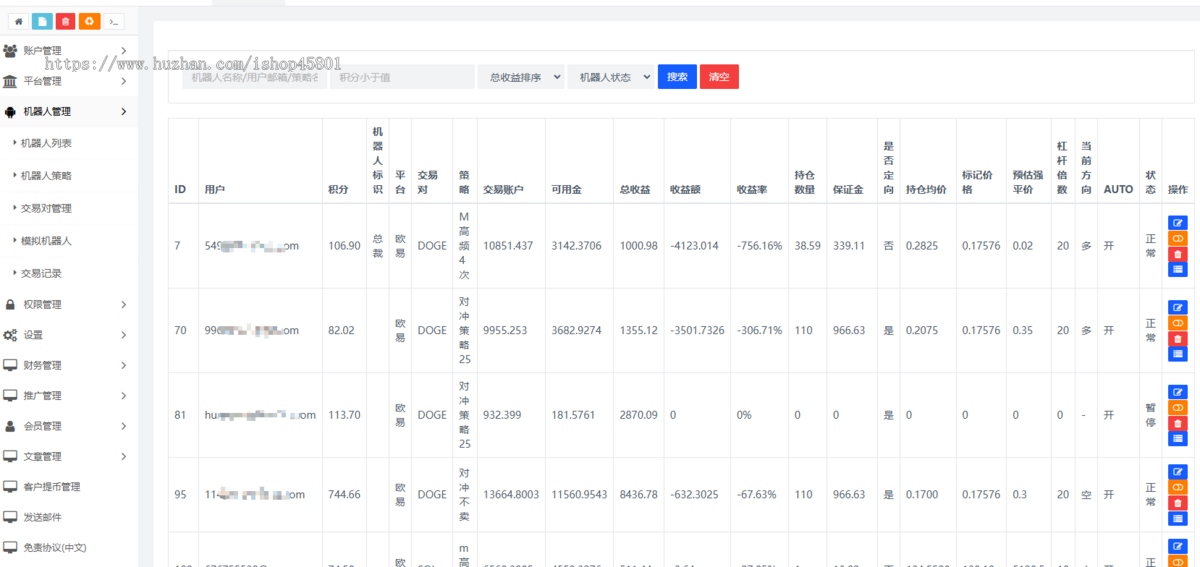This screenshot has height=567, width=1200.
Task: Click the lock icon beside 权限管理
Action: 10,304
